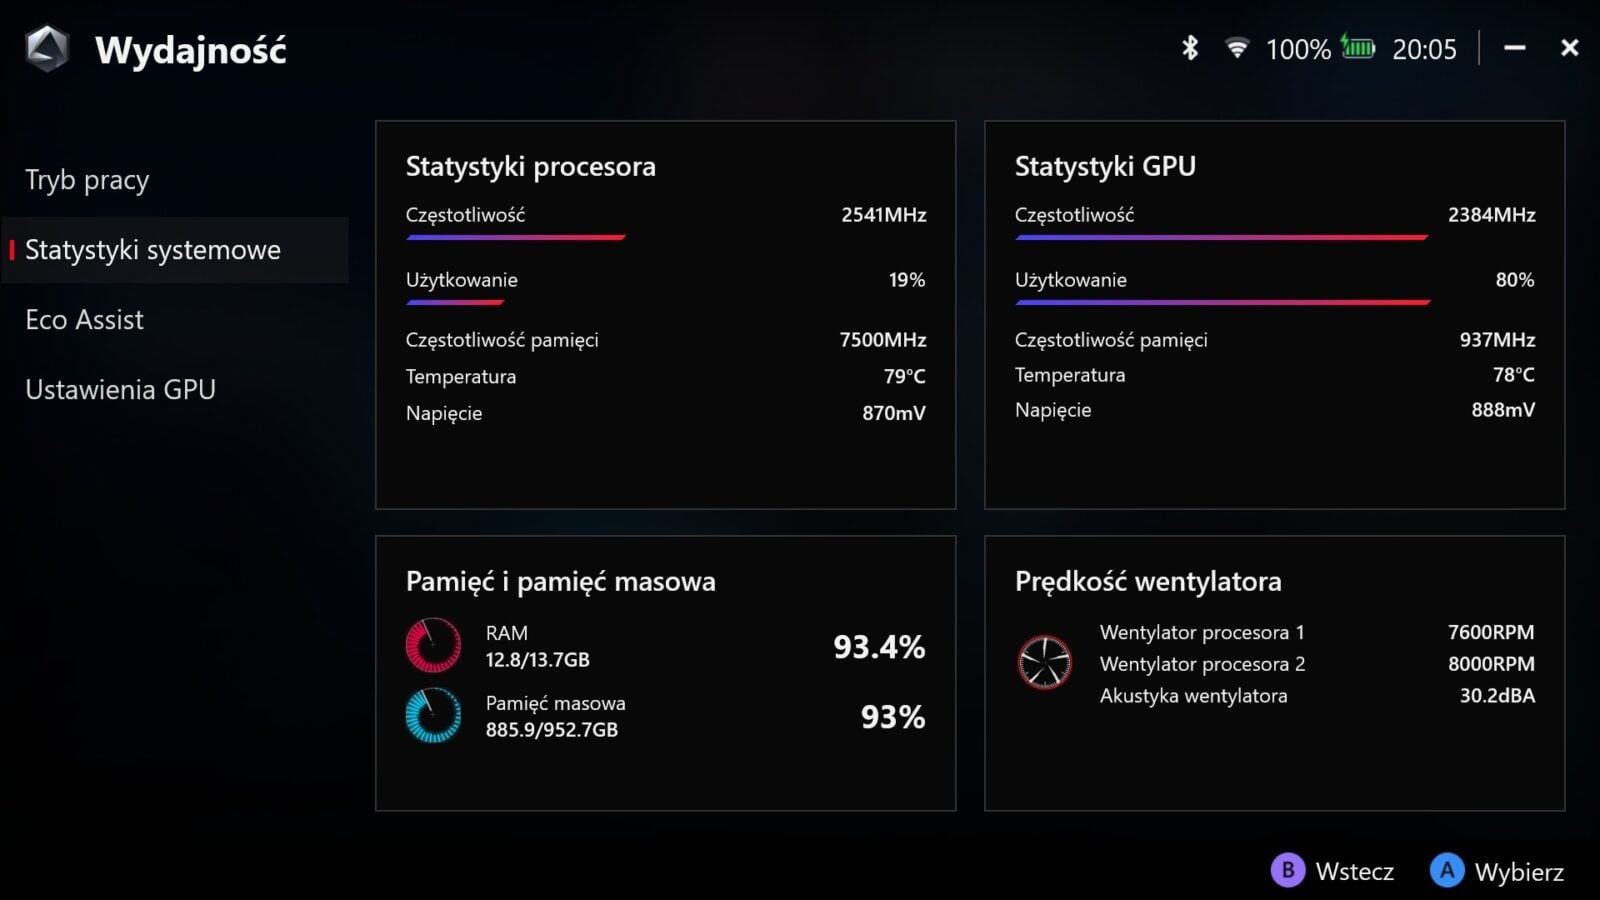Select Statystyki systemowe in the sidebar
Screen dimensions: 1600x900
[153, 250]
